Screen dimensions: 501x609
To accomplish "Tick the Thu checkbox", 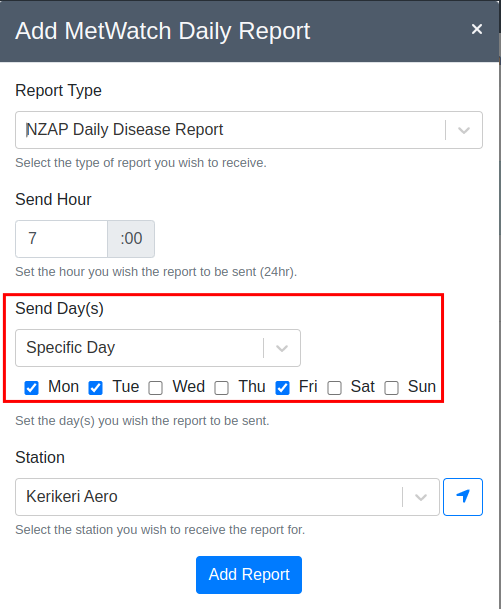I will [x=222, y=388].
